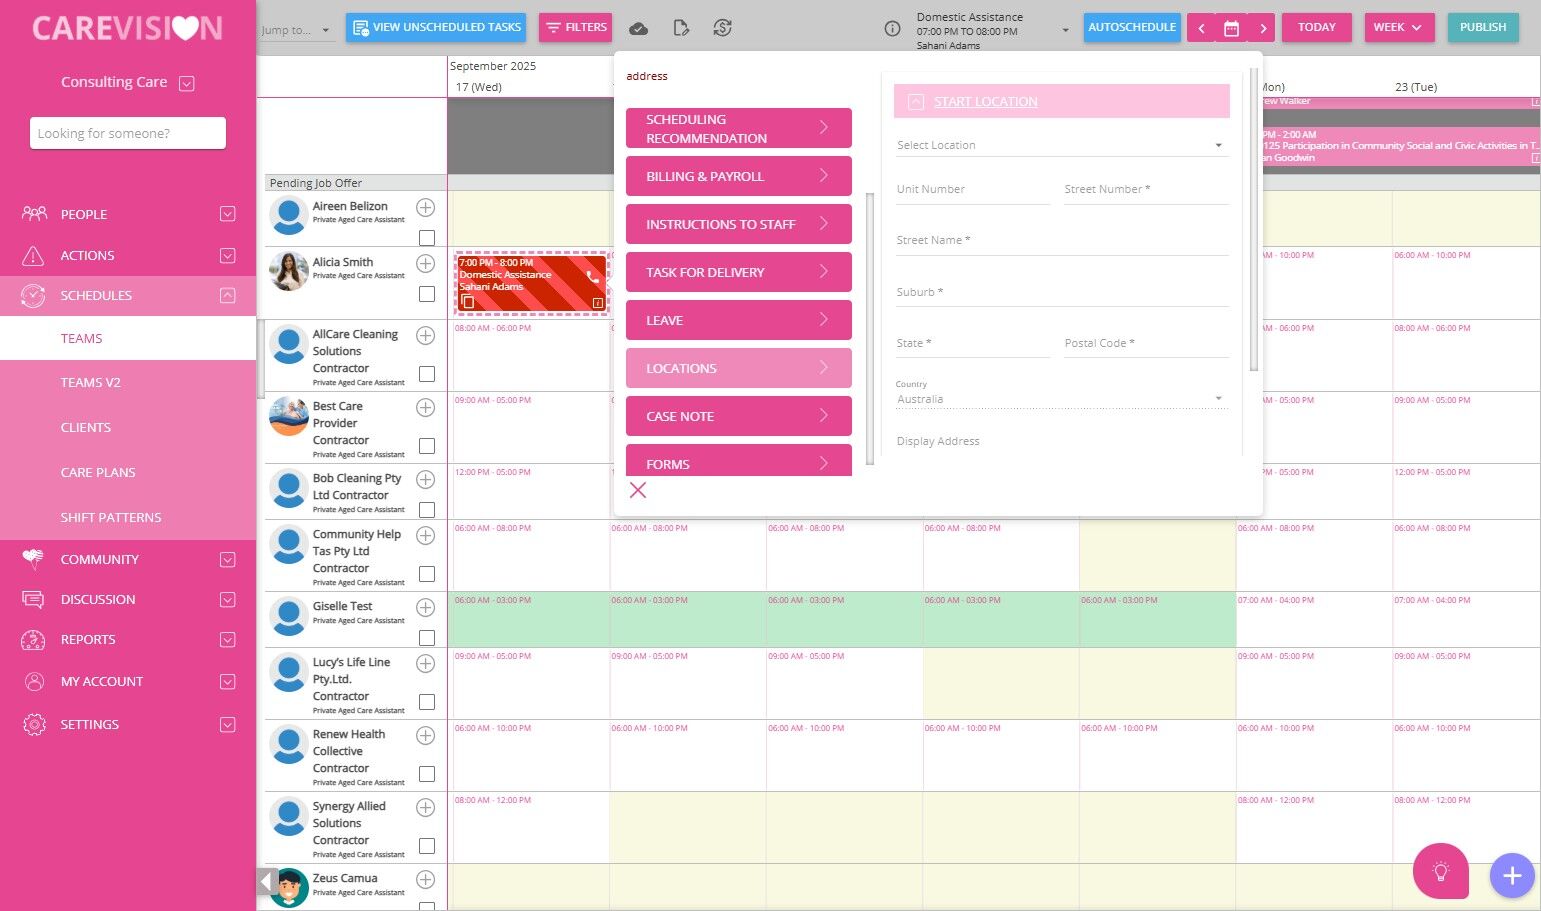Click the plus icon for Synergy Allied Solutions
The height and width of the screenshot is (911, 1541).
pyautogui.click(x=426, y=807)
